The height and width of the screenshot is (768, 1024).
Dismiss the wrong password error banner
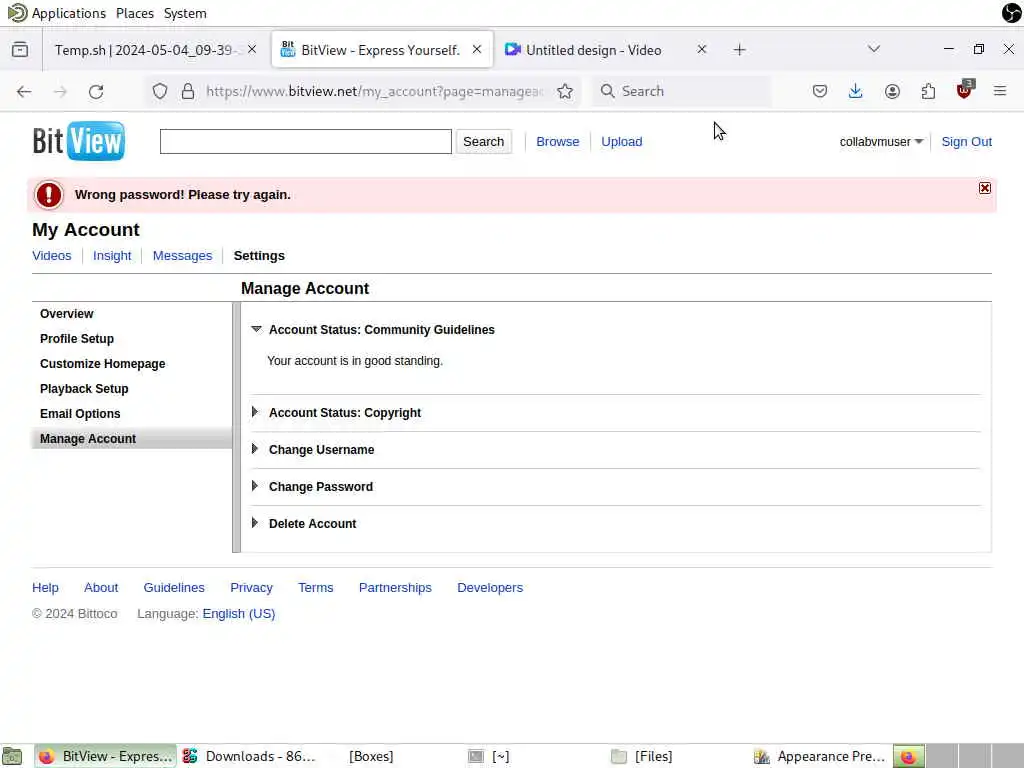(985, 188)
